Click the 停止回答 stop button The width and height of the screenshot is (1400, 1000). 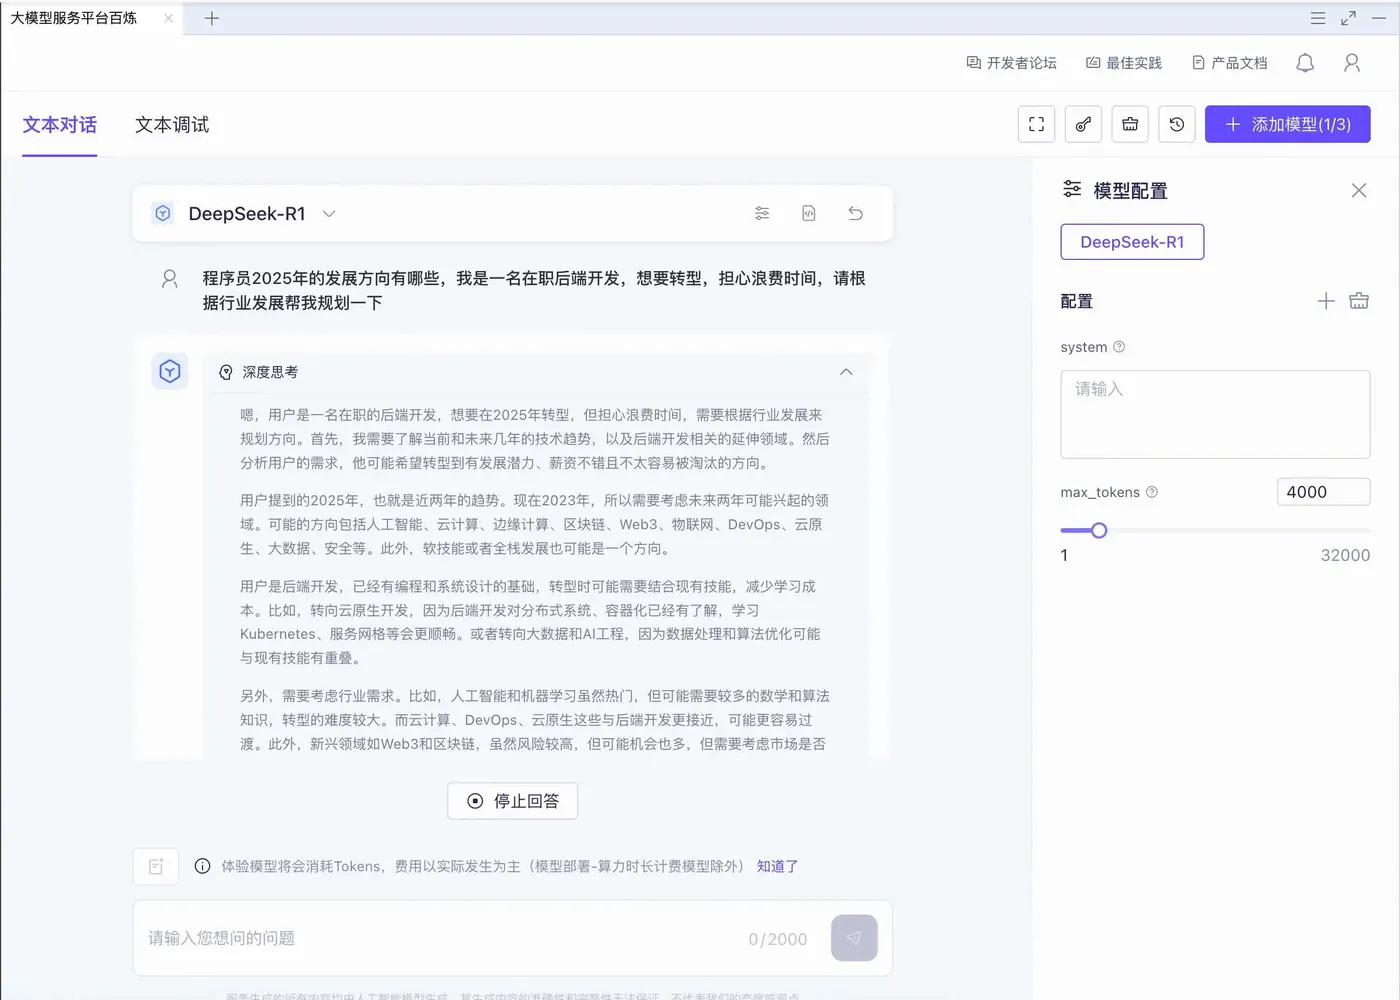(x=512, y=801)
